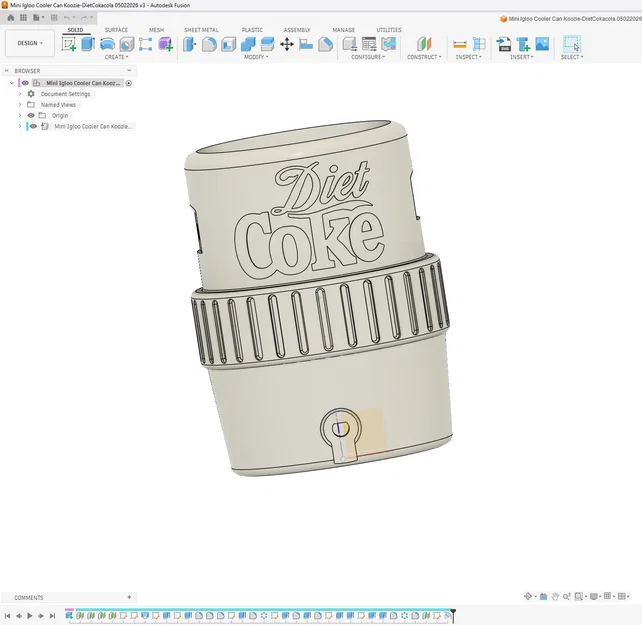Image resolution: width=642 pixels, height=625 pixels.
Task: Collapse the root component tree node
Action: point(11,83)
